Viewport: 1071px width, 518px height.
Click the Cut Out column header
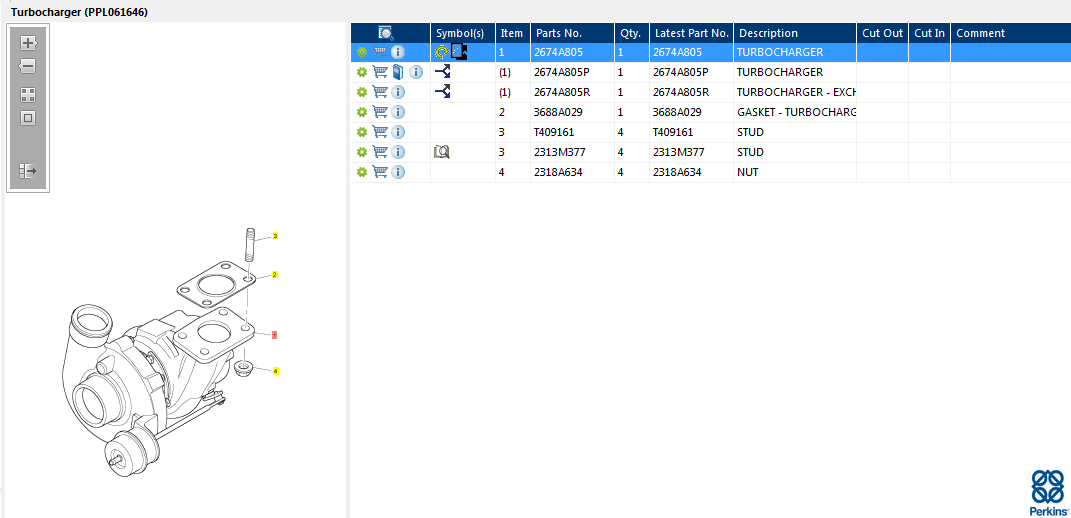882,33
